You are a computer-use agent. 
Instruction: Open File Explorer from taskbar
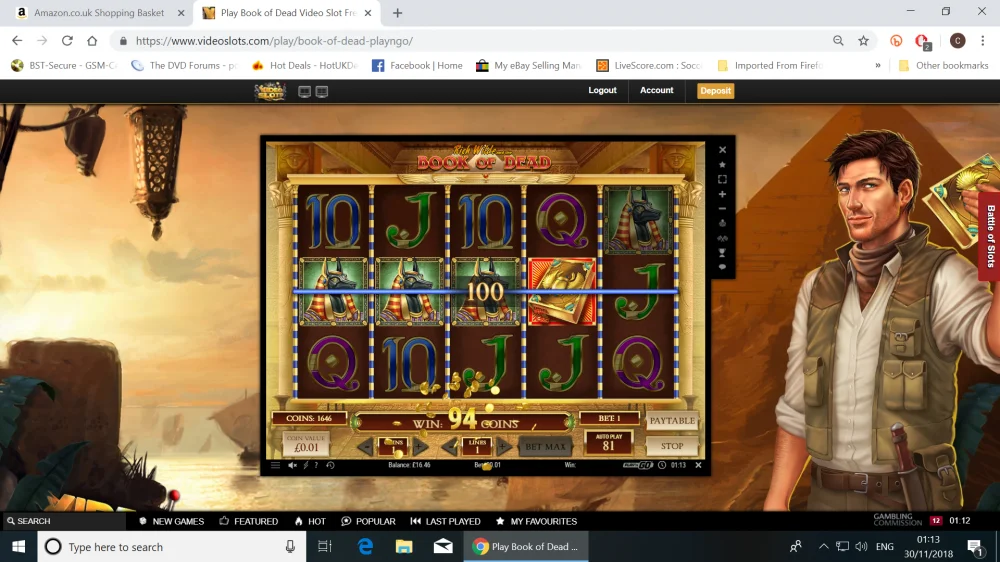pos(404,547)
